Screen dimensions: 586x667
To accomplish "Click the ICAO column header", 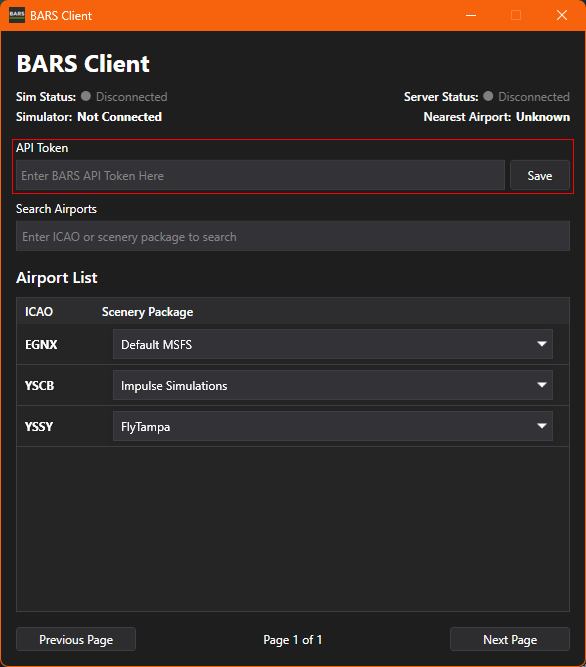I will (x=39, y=312).
